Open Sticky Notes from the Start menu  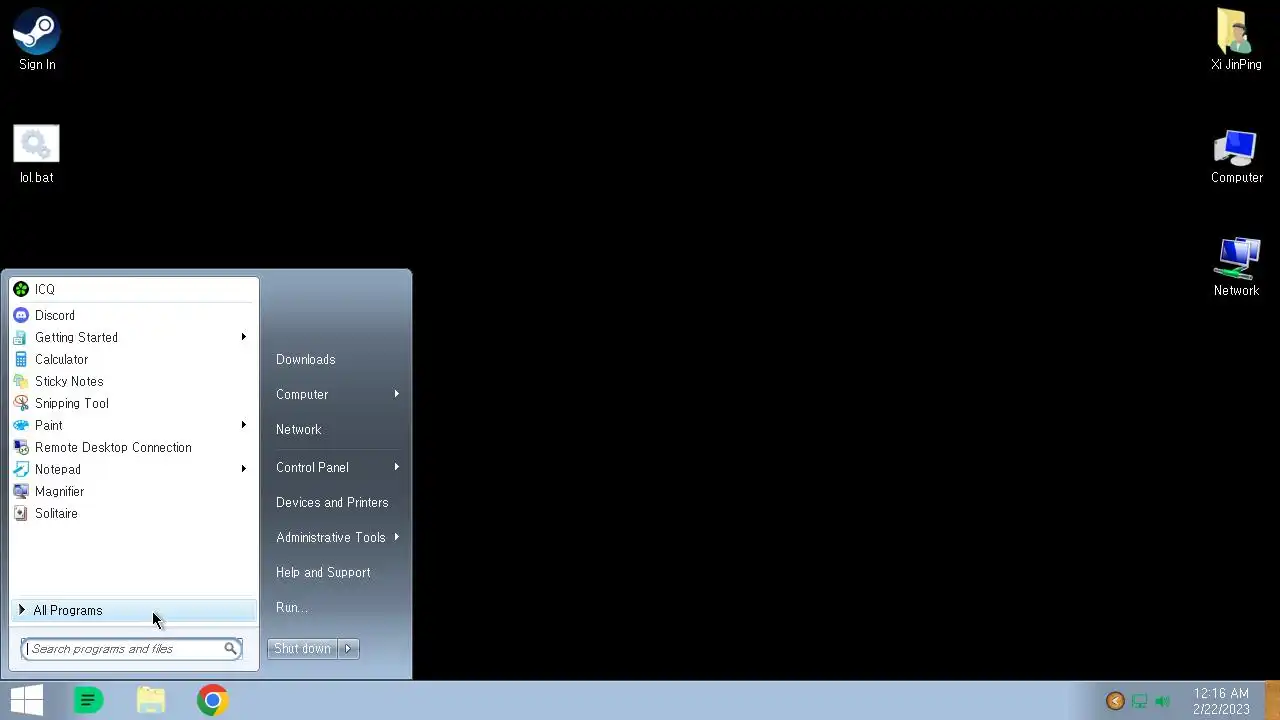click(134, 381)
